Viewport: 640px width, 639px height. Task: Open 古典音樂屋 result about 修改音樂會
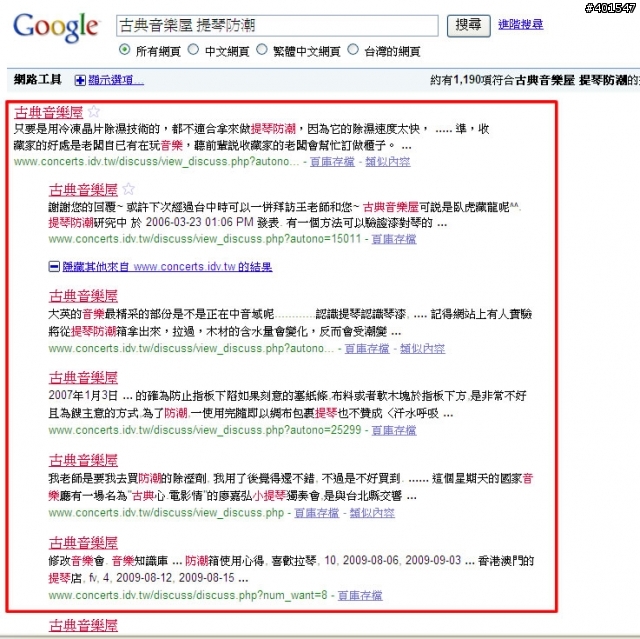tap(83, 543)
